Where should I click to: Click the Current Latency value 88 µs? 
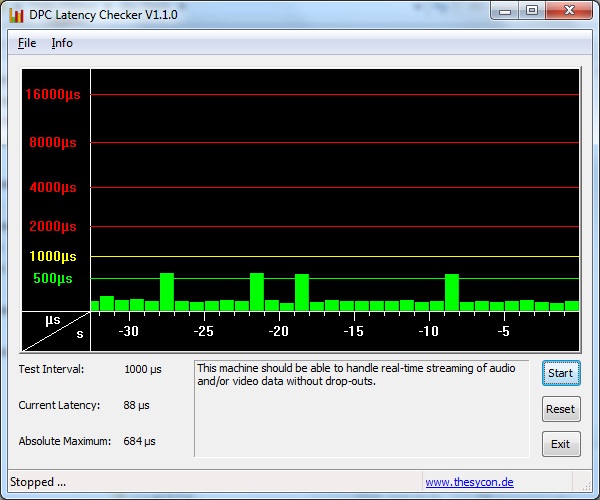(136, 405)
